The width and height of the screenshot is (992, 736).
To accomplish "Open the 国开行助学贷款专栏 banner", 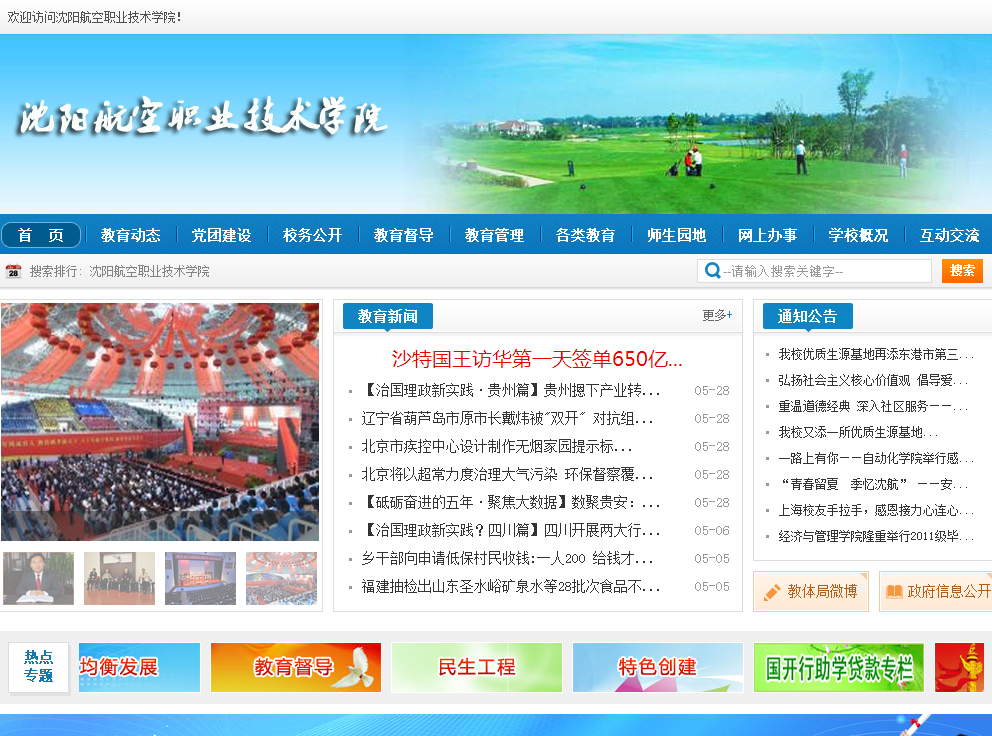I will [838, 667].
